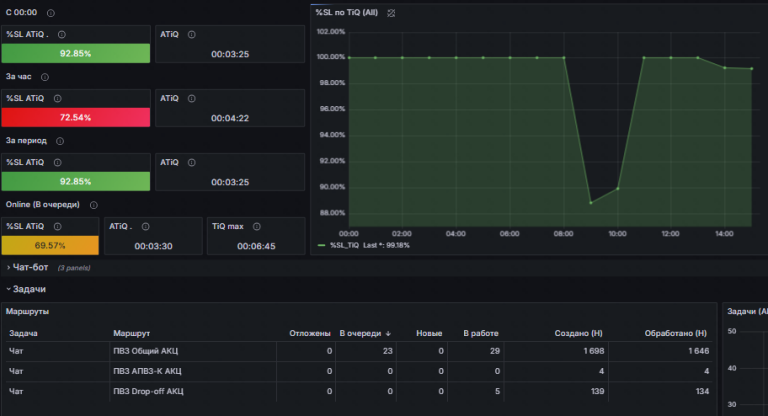Viewport: 768px width, 416px height.
Task: Toggle the '%SL_TIQ' series in chart legend
Action: tap(344, 245)
